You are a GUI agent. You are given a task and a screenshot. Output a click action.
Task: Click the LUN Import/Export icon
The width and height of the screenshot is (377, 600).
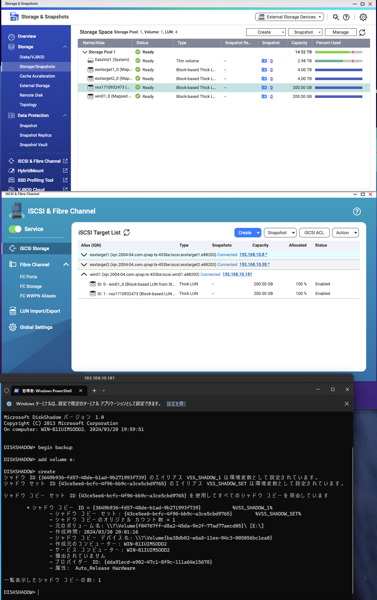point(13,311)
